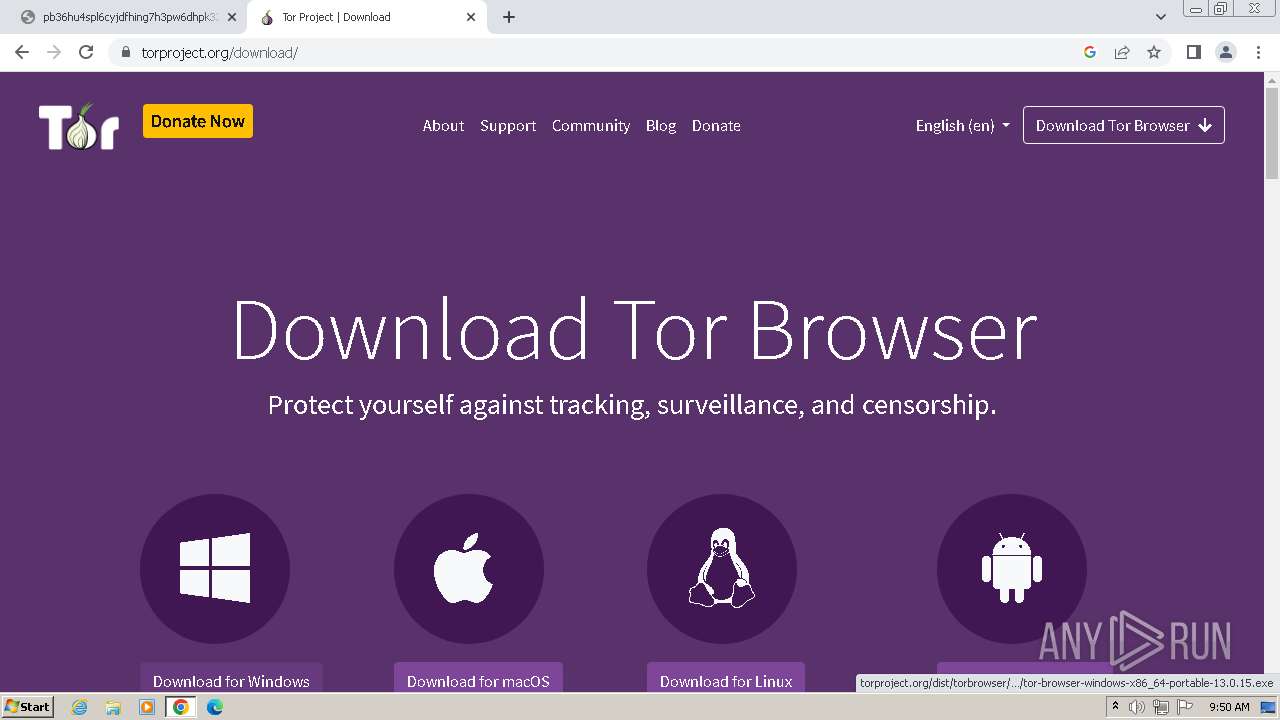1280x720 pixels.
Task: Open the Windows Start button
Action: (28, 707)
